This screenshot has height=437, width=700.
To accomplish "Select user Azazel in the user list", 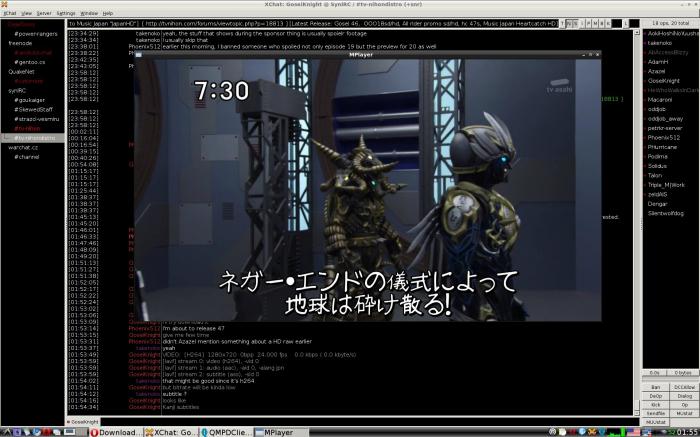I will tap(656, 71).
